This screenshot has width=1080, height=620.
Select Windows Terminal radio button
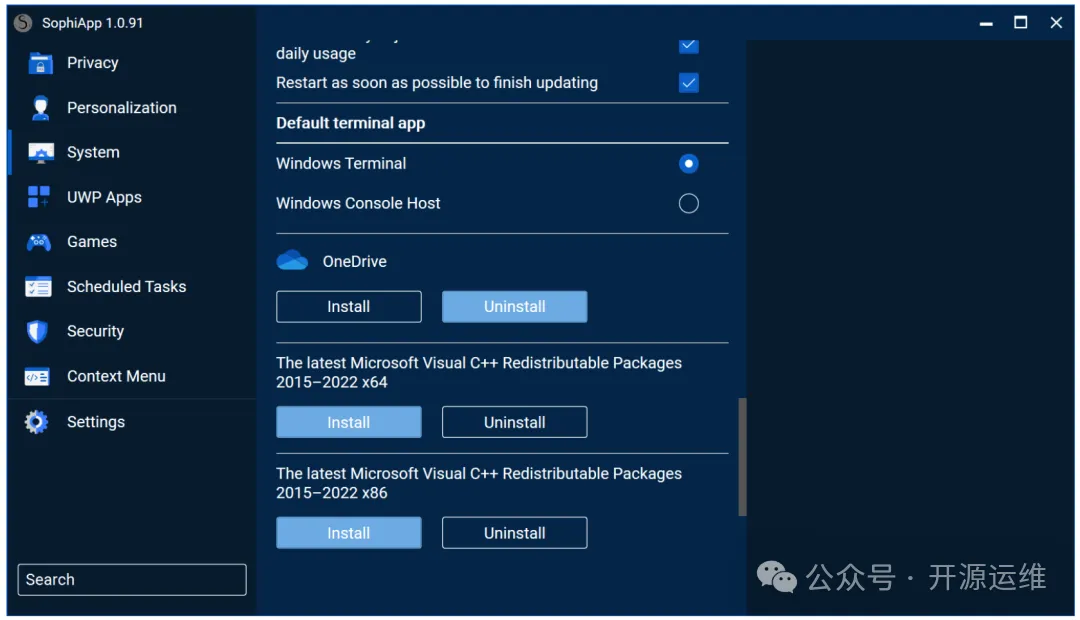pyautogui.click(x=689, y=164)
